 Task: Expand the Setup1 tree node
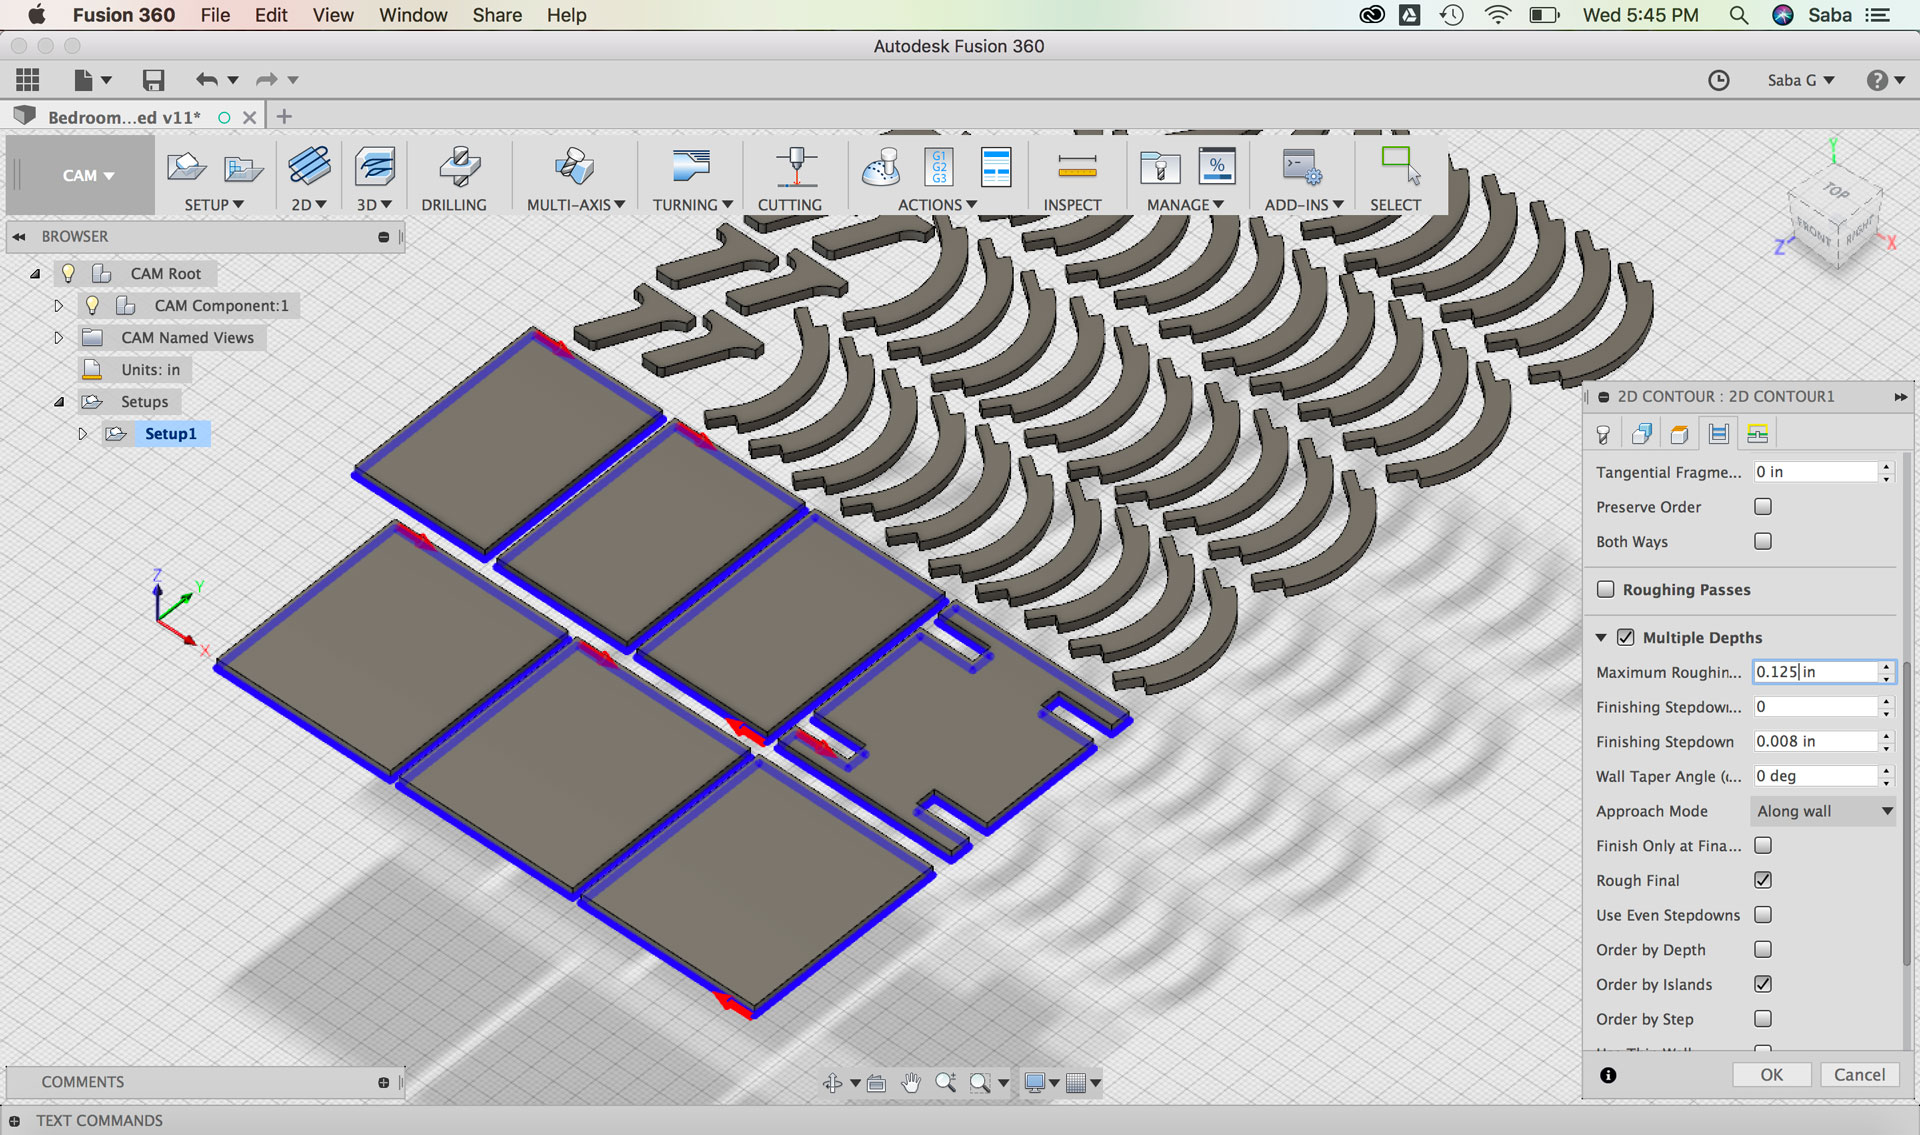click(x=83, y=433)
